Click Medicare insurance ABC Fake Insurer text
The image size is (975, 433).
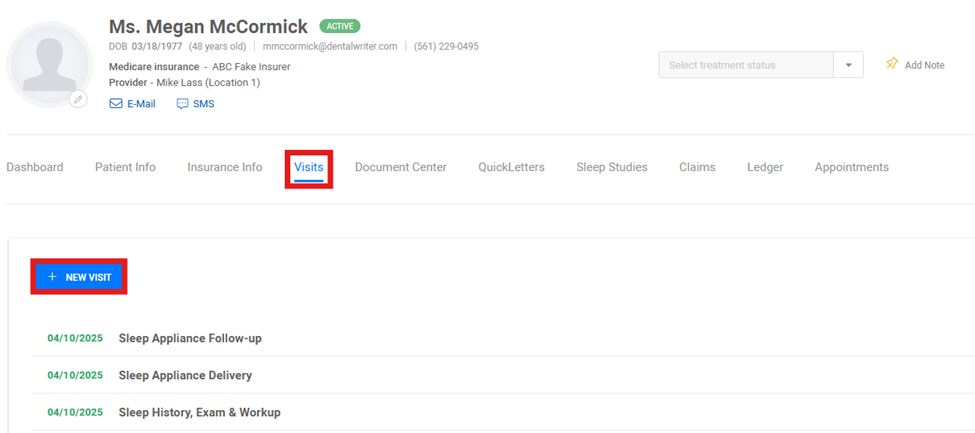coord(200,67)
